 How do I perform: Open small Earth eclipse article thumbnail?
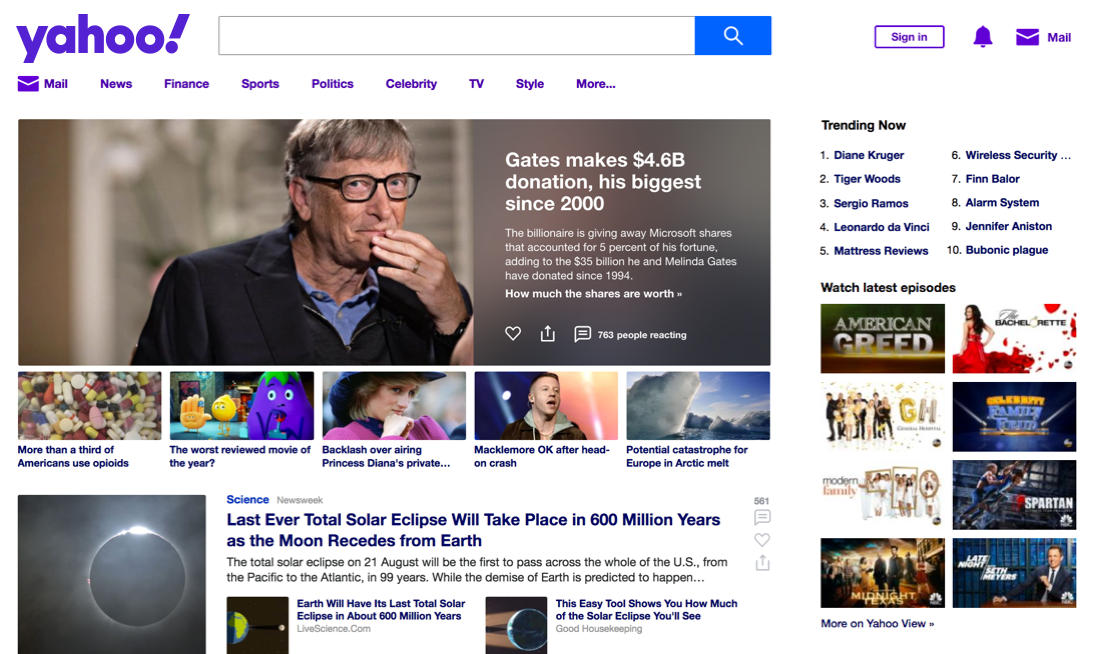[x=257, y=625]
